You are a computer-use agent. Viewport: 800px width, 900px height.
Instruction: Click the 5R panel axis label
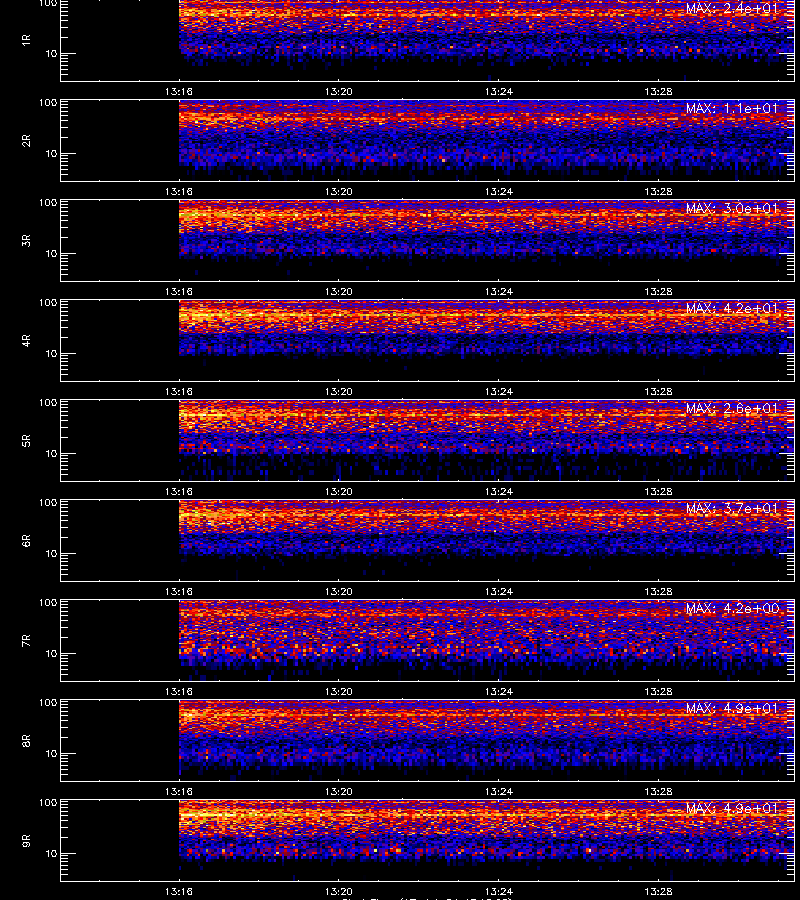point(26,441)
